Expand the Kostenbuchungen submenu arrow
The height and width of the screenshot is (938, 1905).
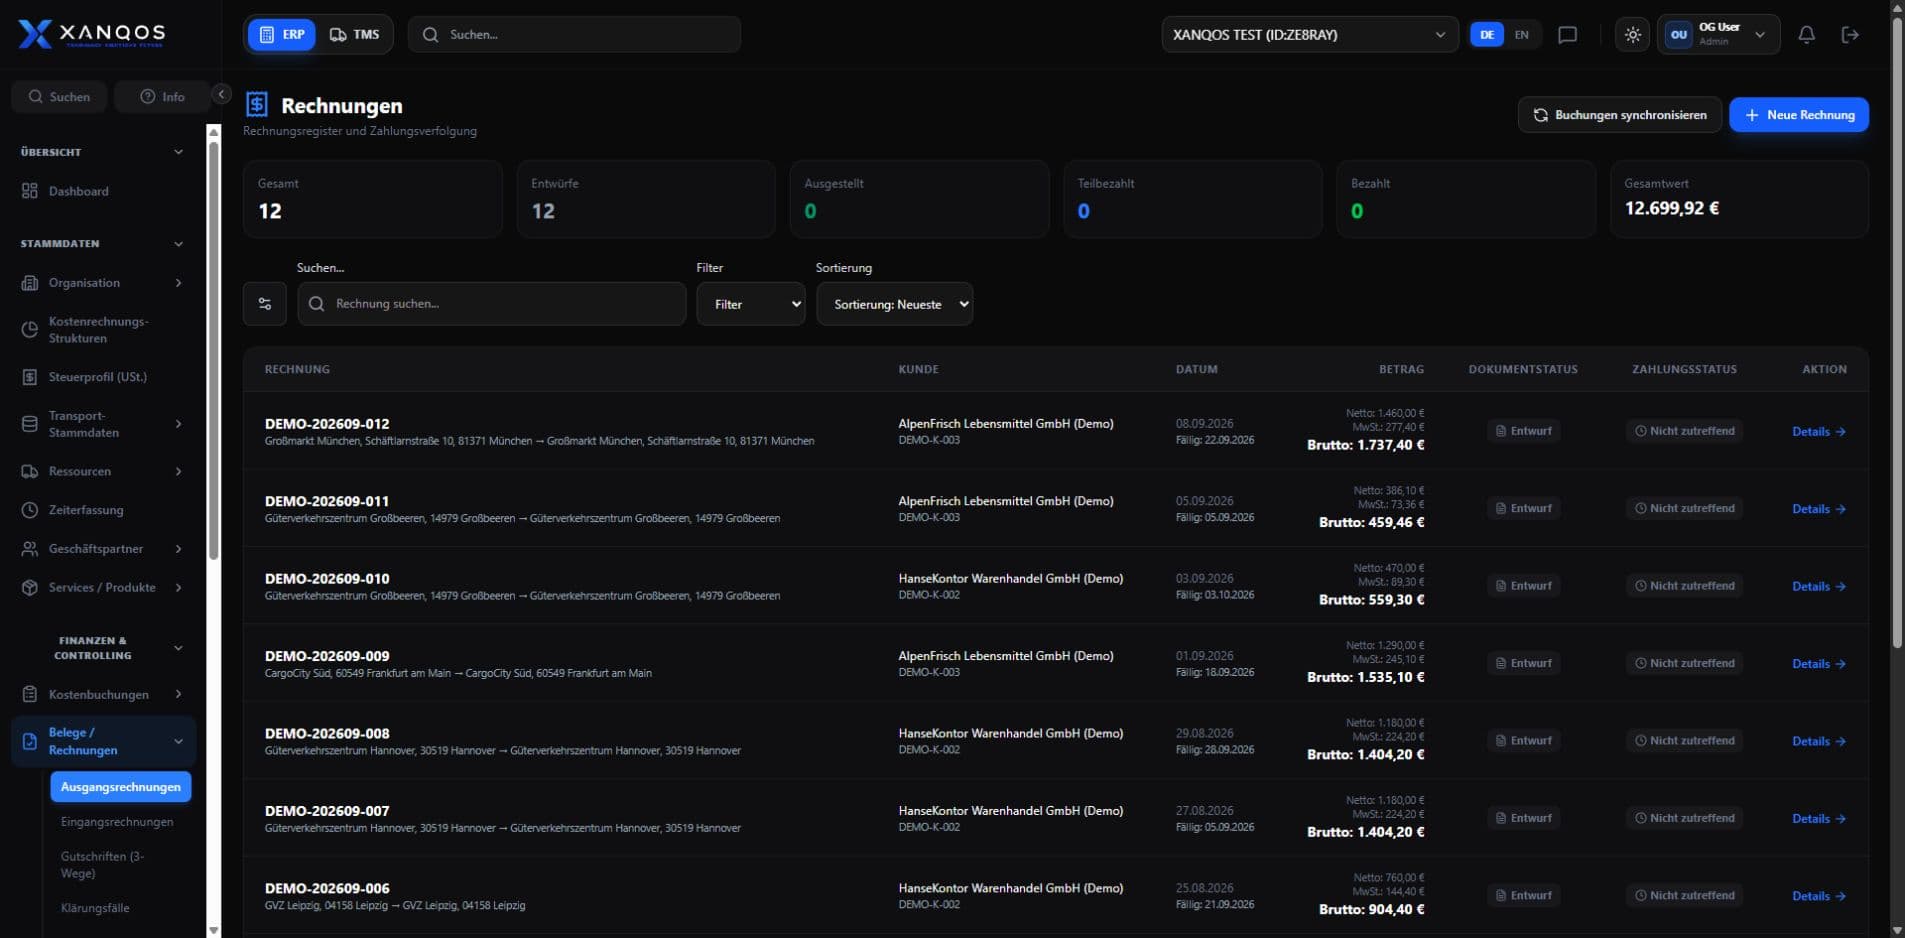(x=178, y=694)
